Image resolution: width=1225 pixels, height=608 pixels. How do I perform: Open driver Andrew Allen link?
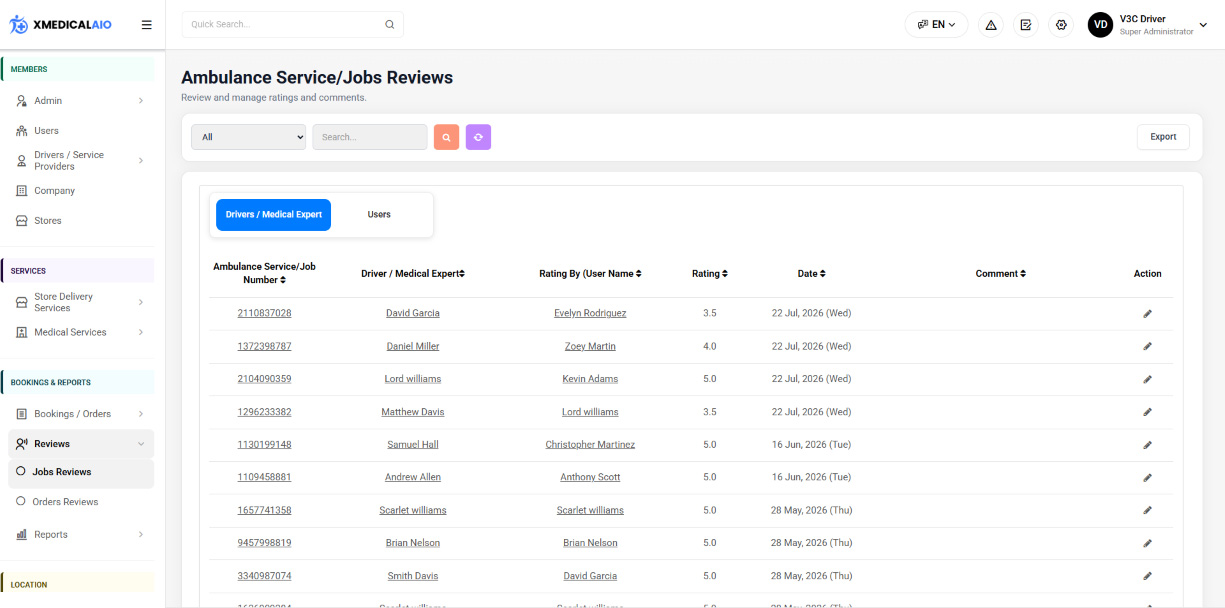tap(413, 477)
